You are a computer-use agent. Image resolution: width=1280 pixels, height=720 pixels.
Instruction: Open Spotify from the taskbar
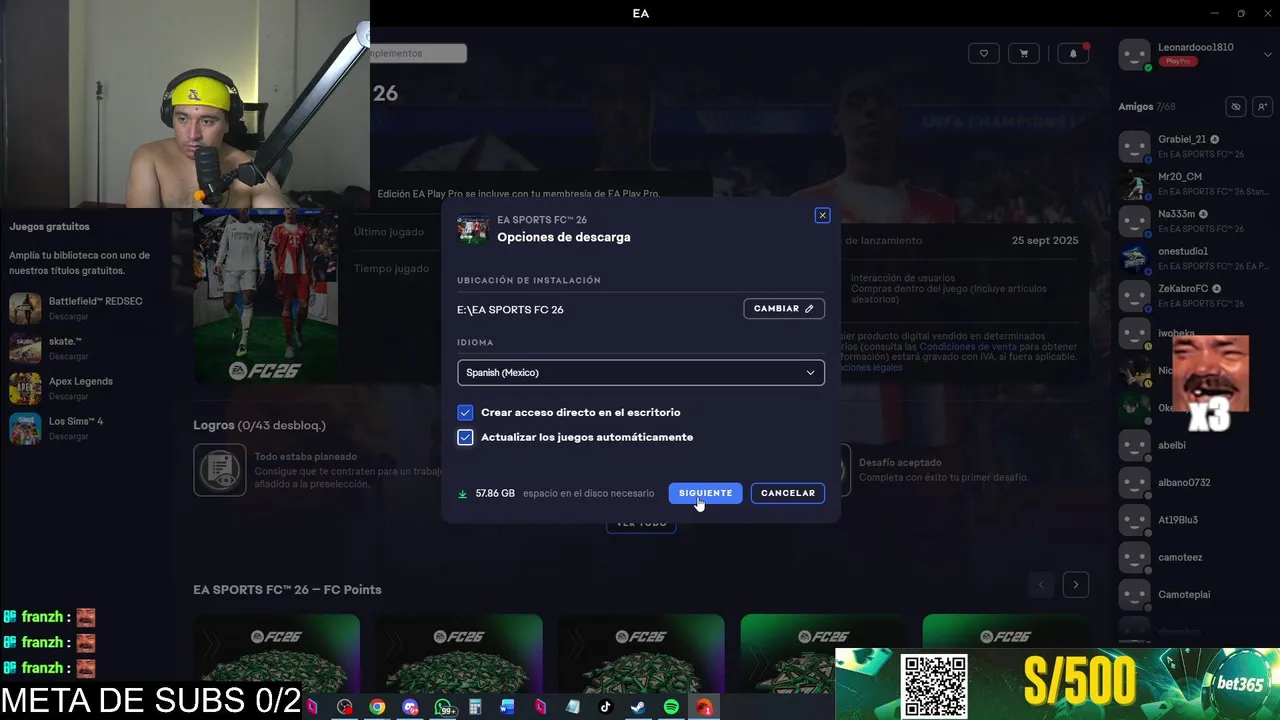tap(671, 707)
